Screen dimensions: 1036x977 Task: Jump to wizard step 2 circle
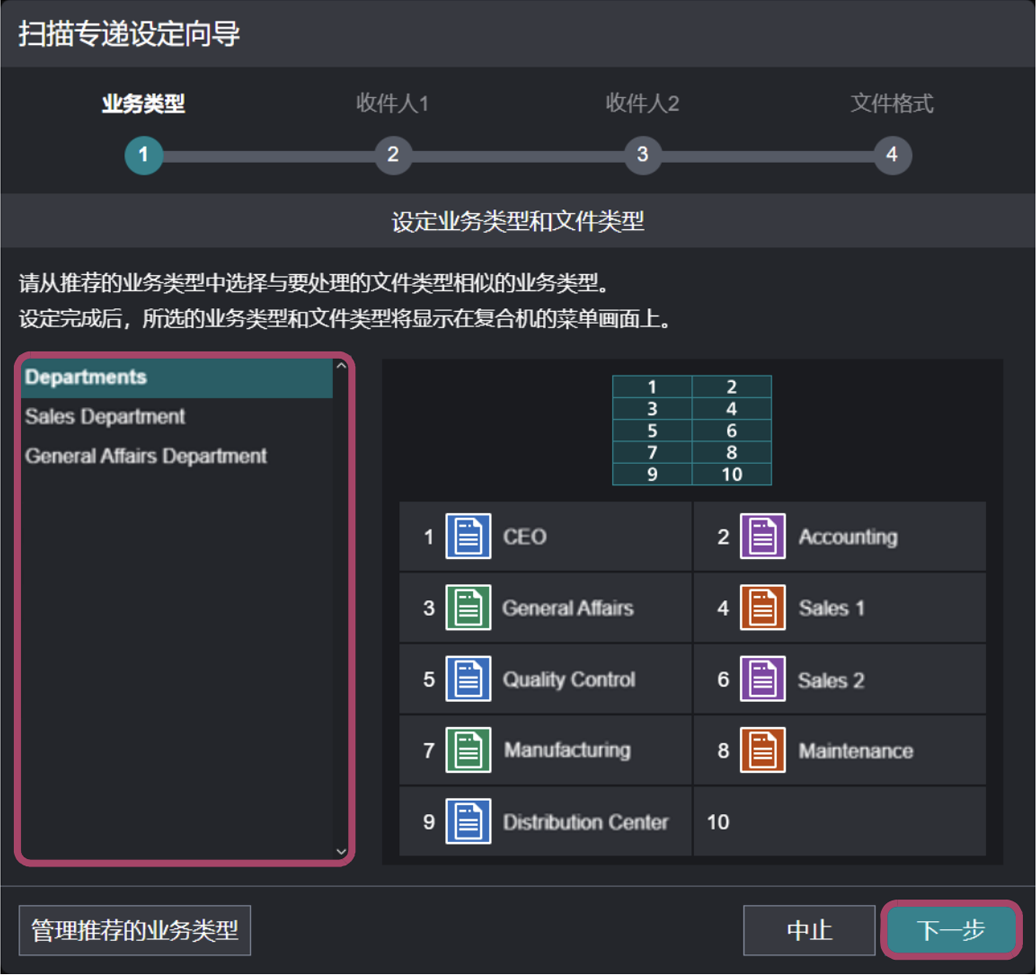point(393,155)
